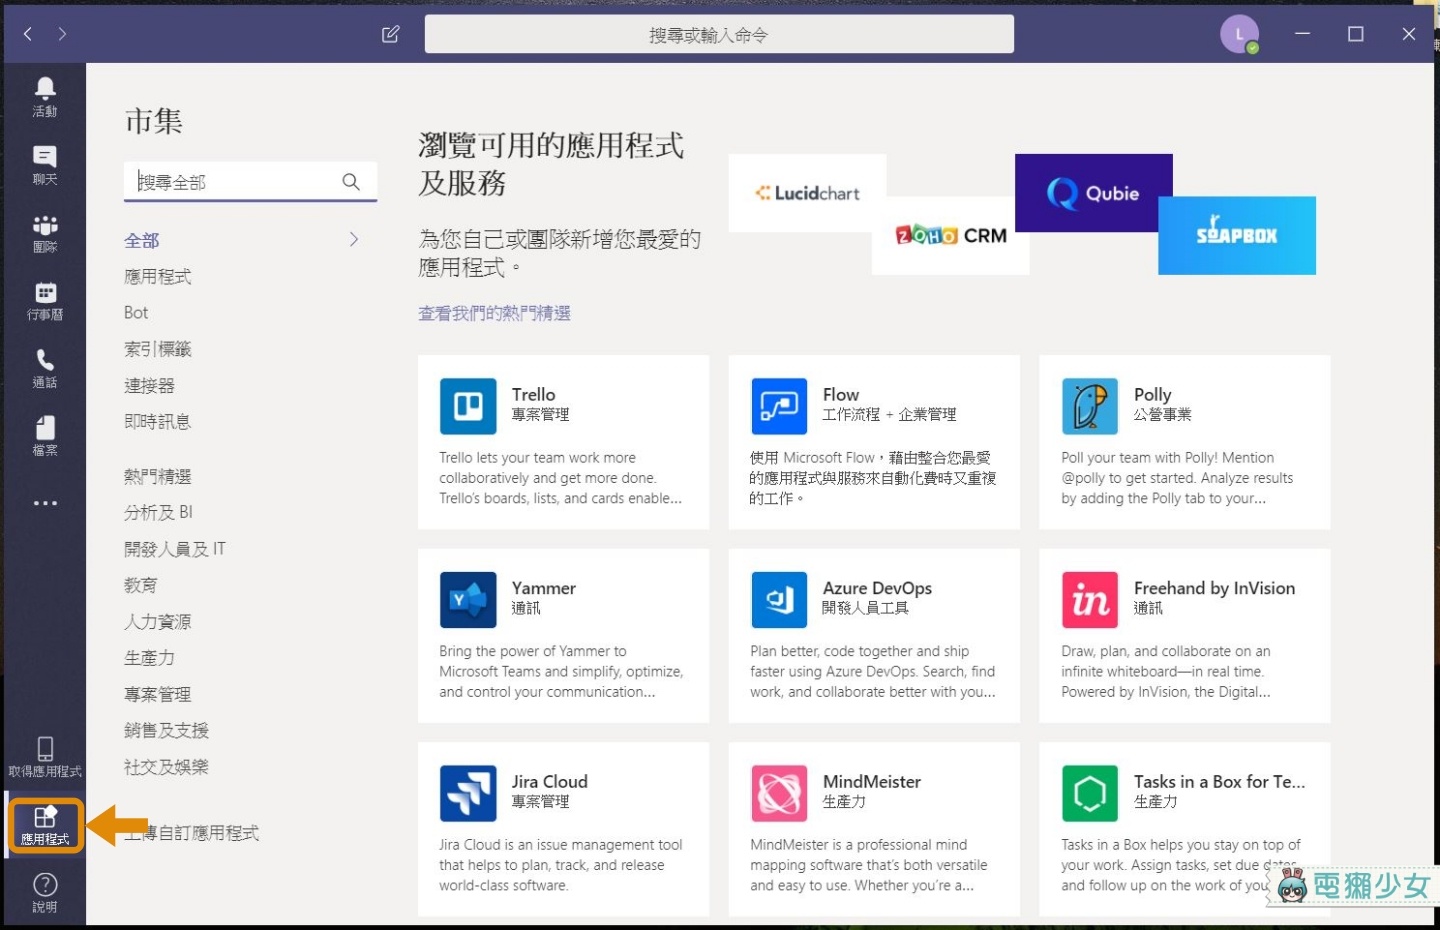Click the new chat compose icon
This screenshot has height=930, width=1440.
click(x=391, y=34)
